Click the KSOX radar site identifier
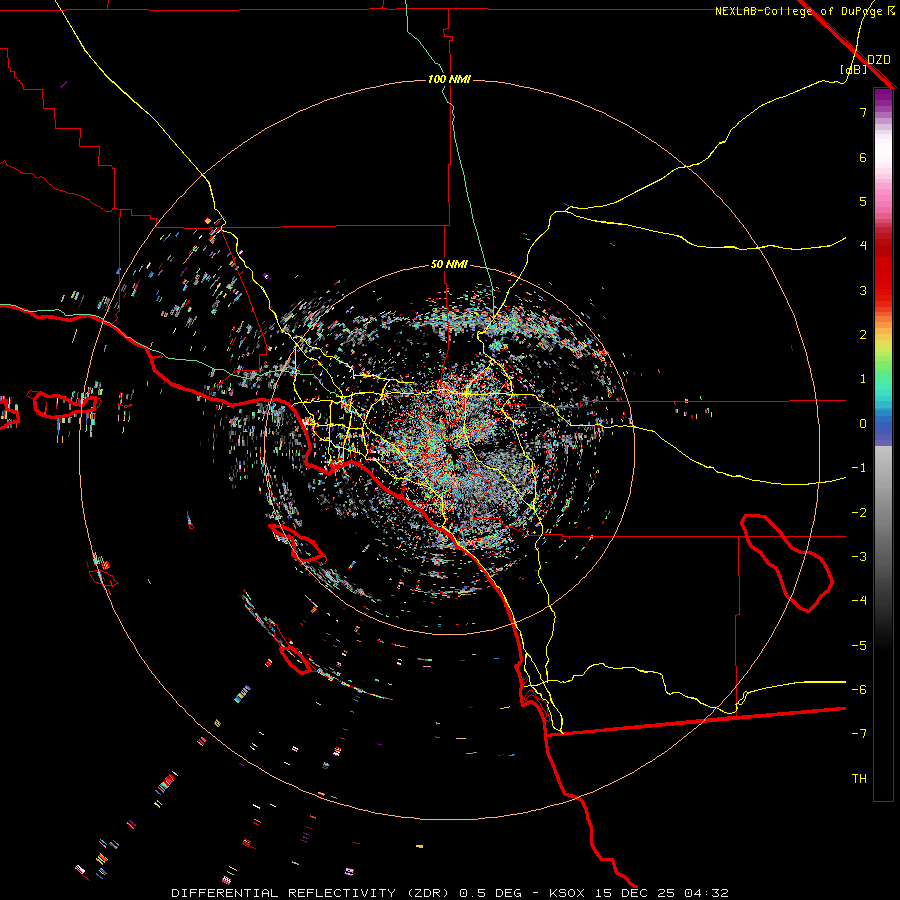 (568, 893)
